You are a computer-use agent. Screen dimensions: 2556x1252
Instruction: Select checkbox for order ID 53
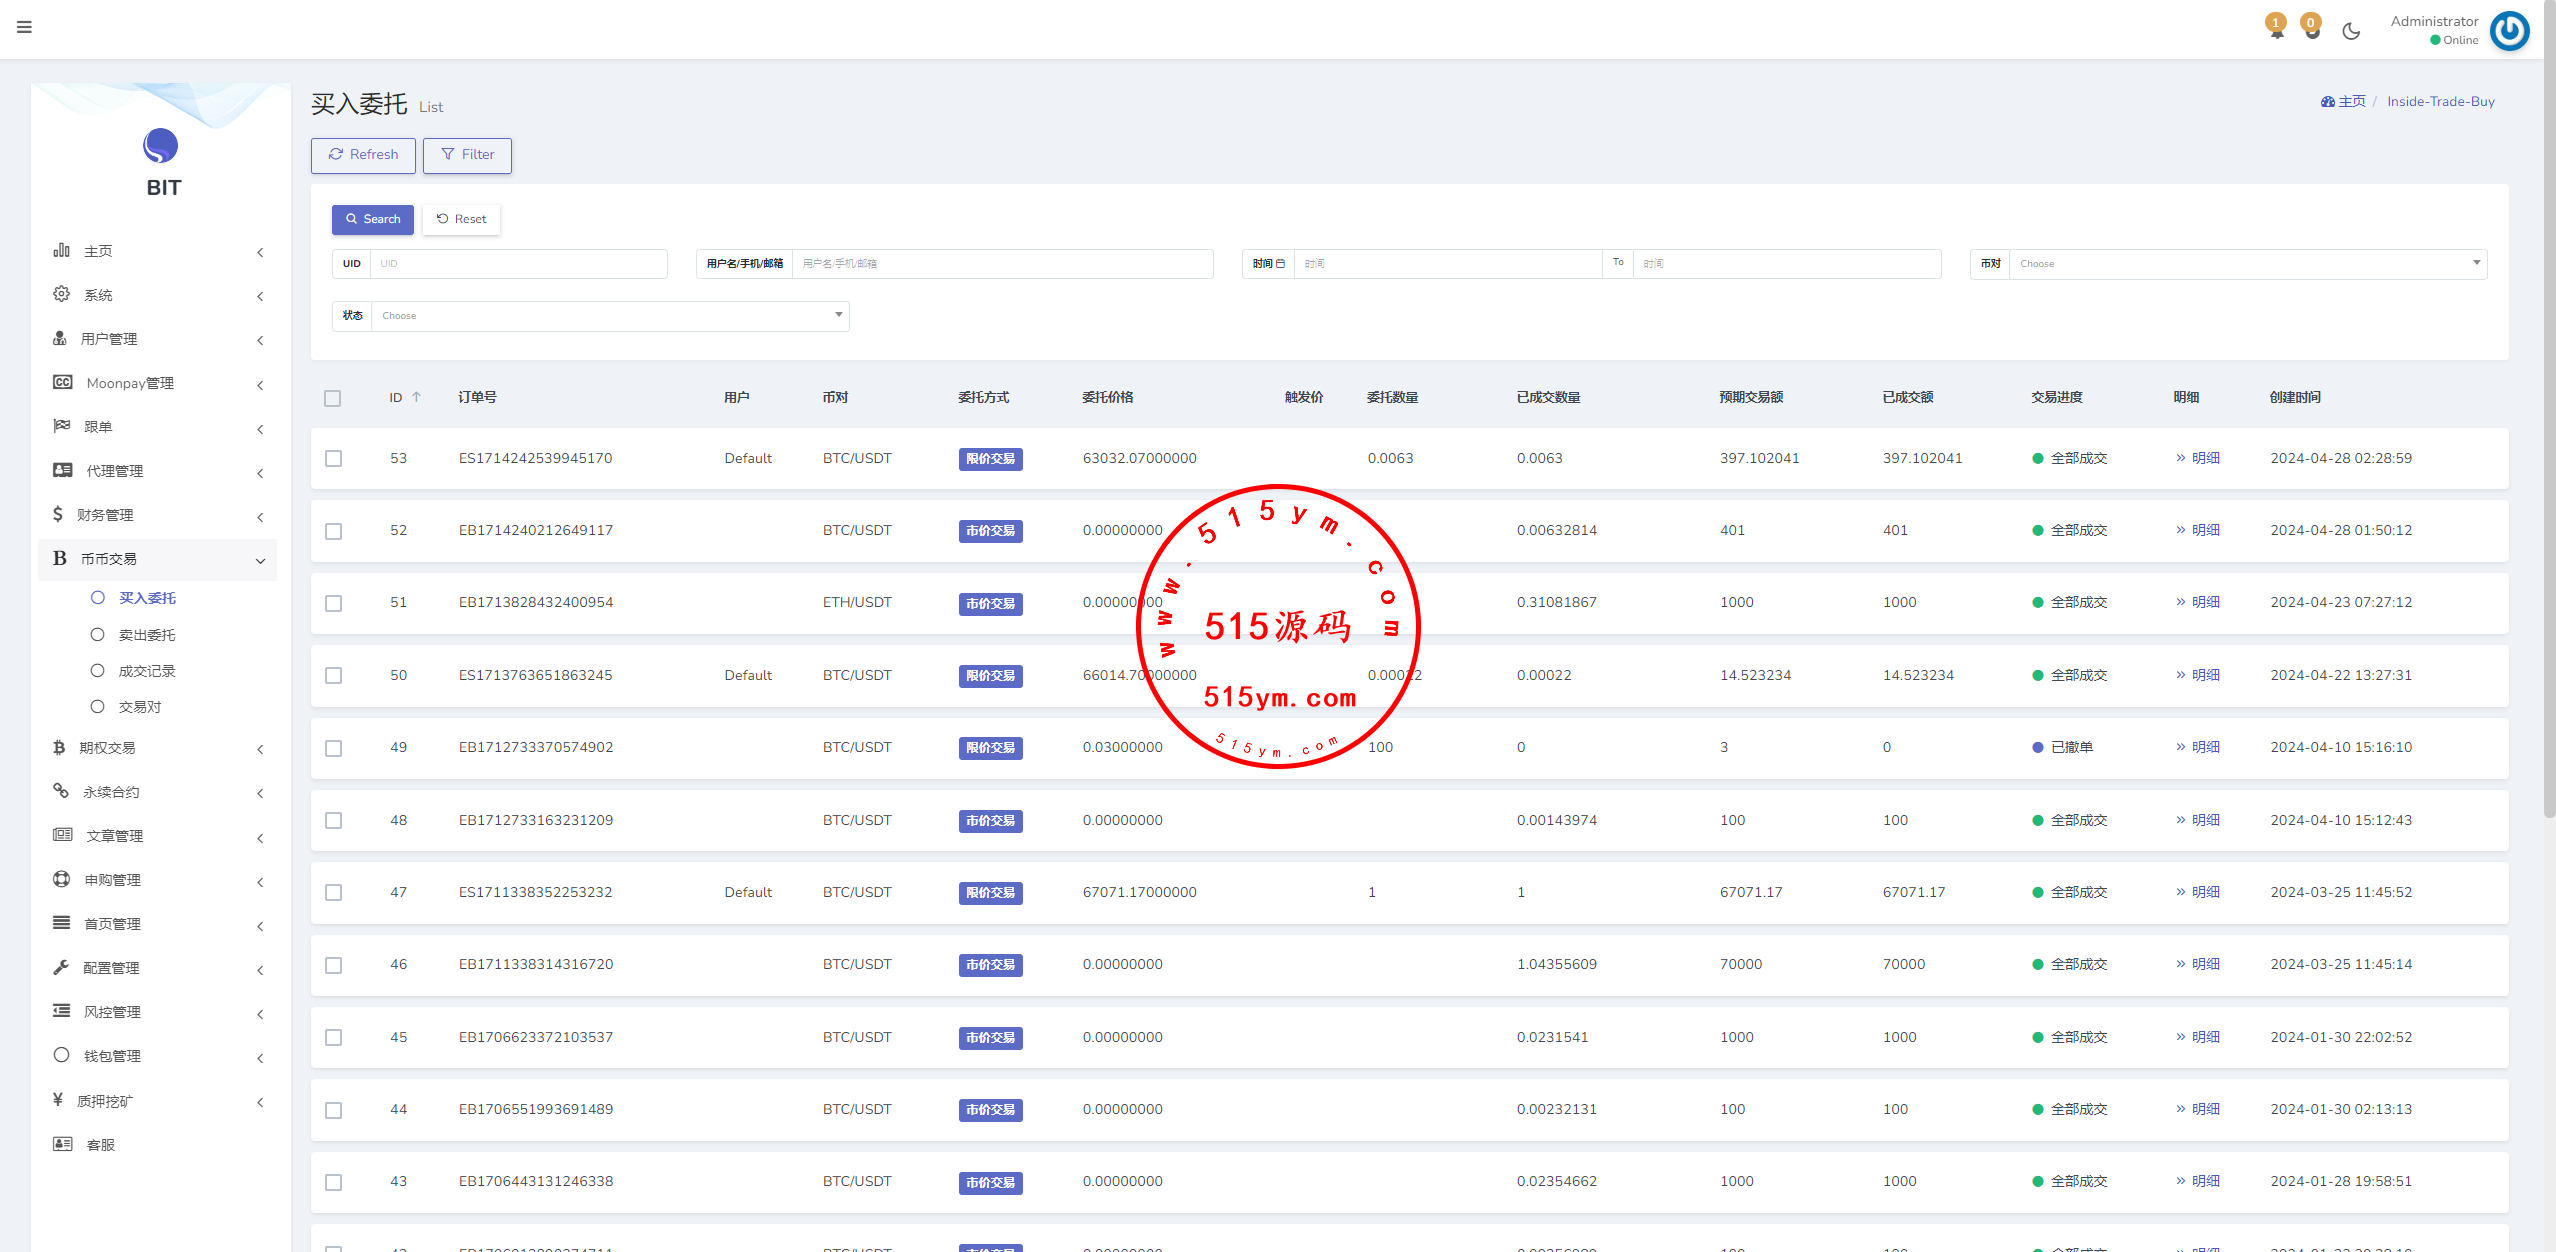pos(333,458)
